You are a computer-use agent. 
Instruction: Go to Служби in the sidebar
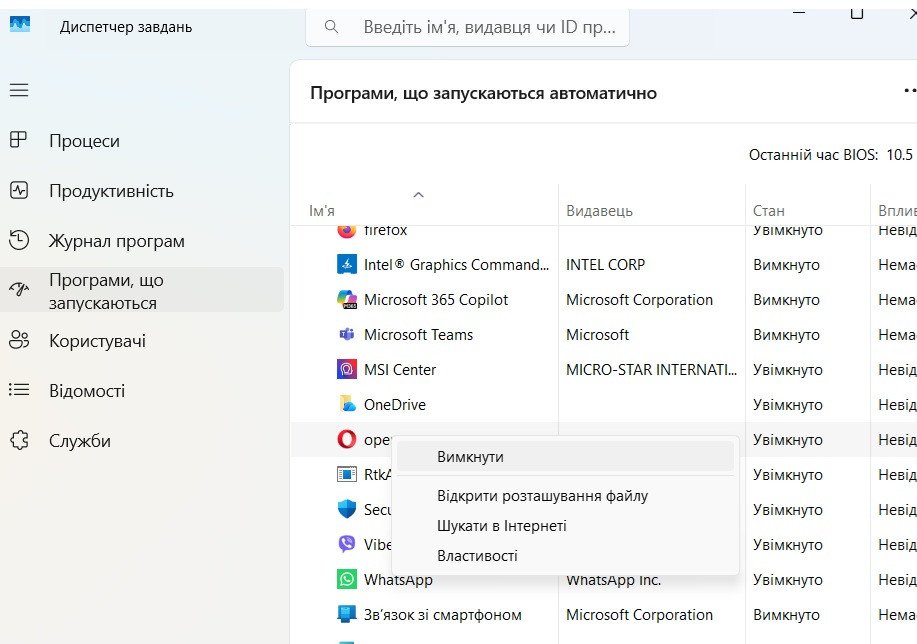80,441
